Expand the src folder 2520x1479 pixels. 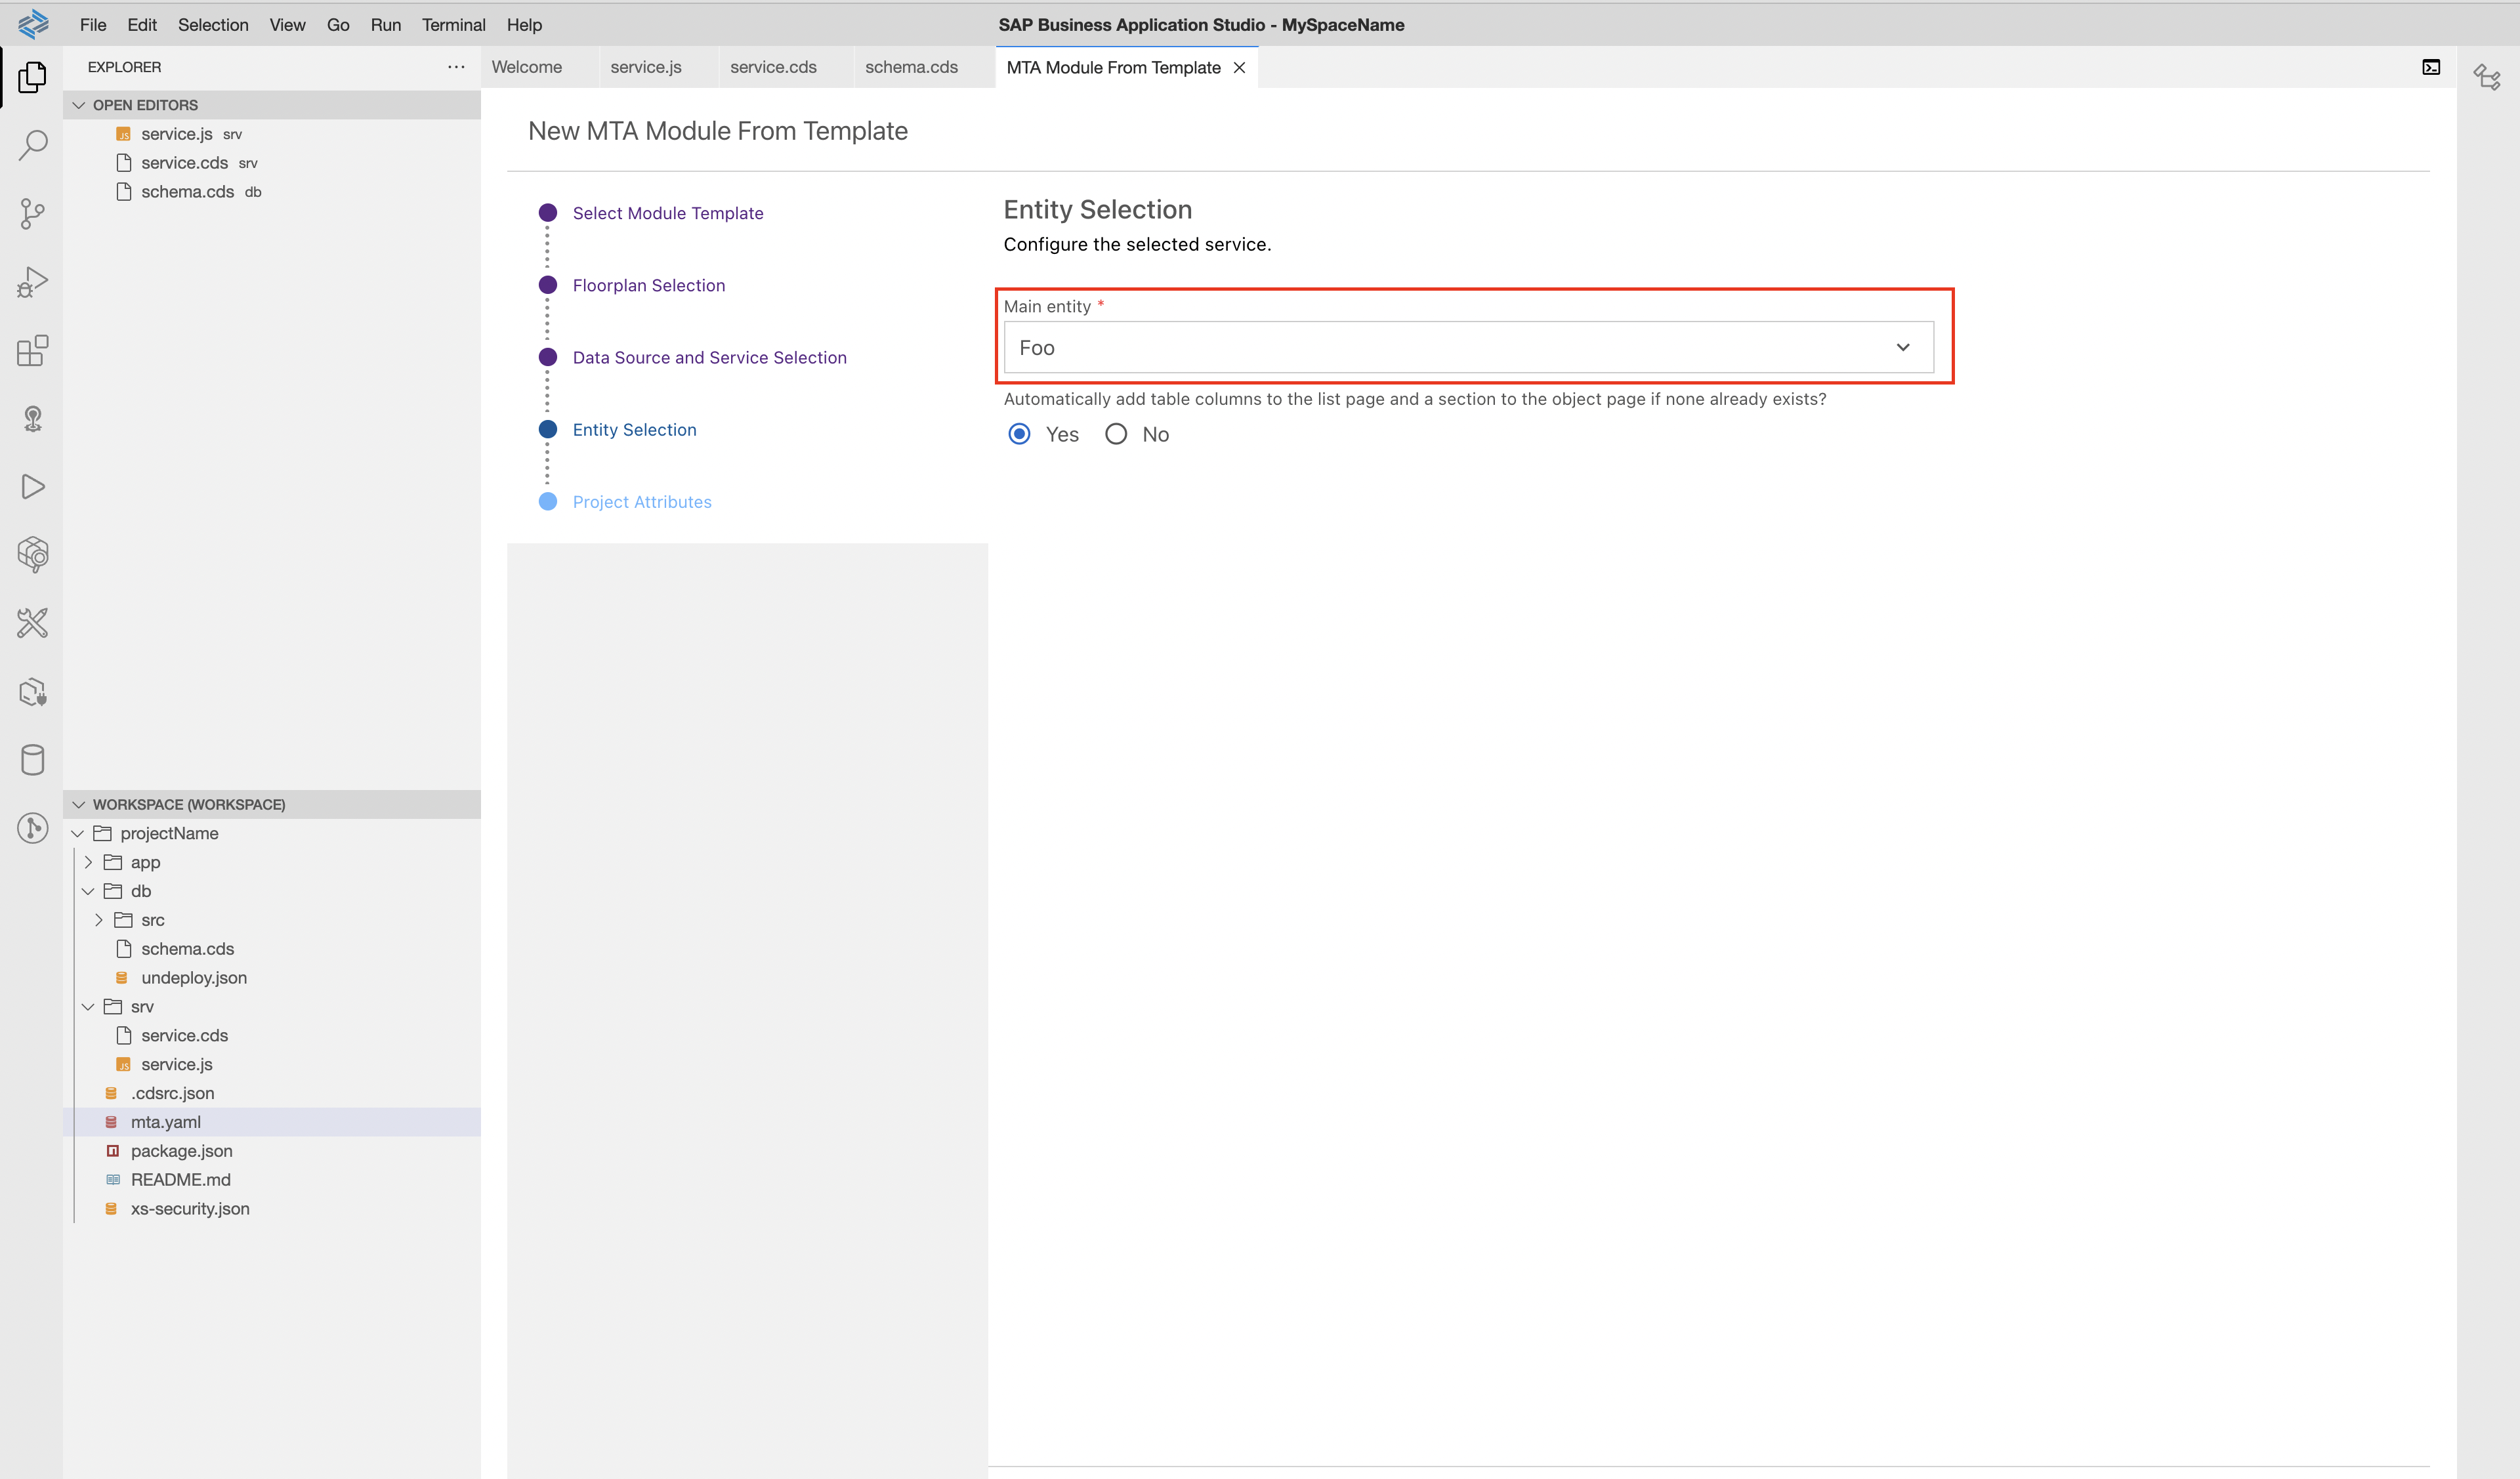click(98, 920)
